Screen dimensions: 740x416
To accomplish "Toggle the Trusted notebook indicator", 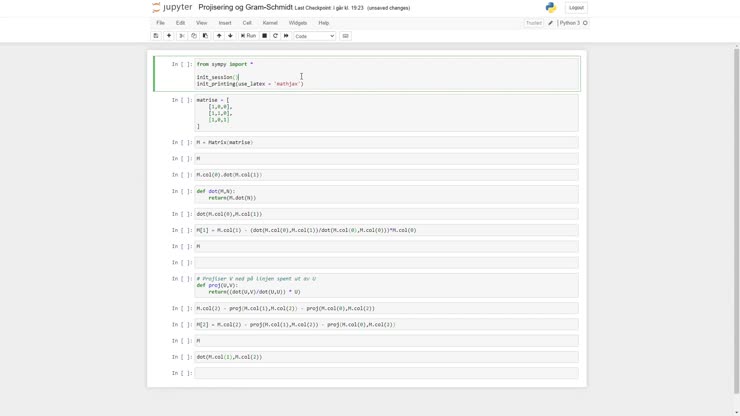I will [x=534, y=22].
